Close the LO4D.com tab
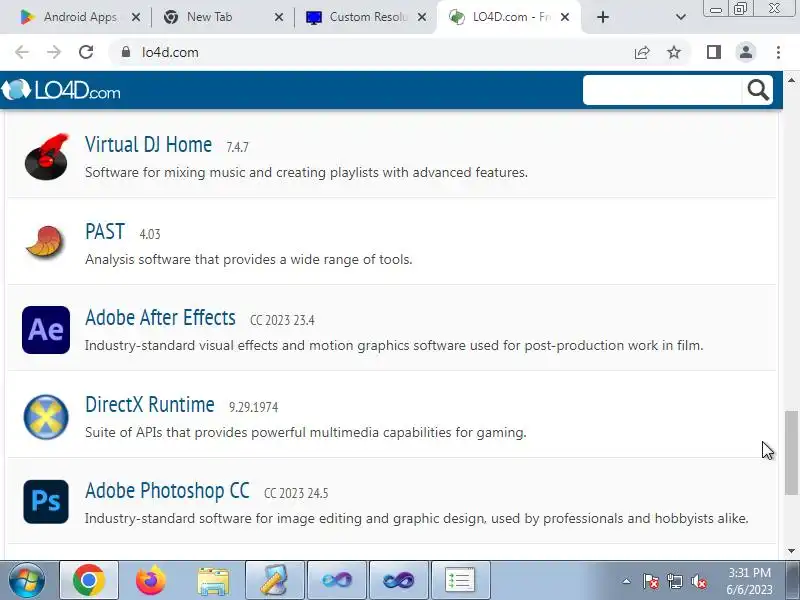The height and width of the screenshot is (600, 800). (x=565, y=17)
